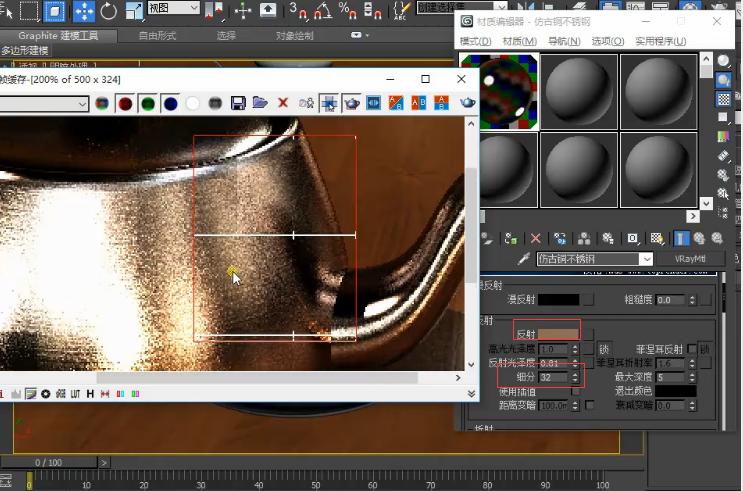Toggle monochrome mode gray circle

[215, 103]
